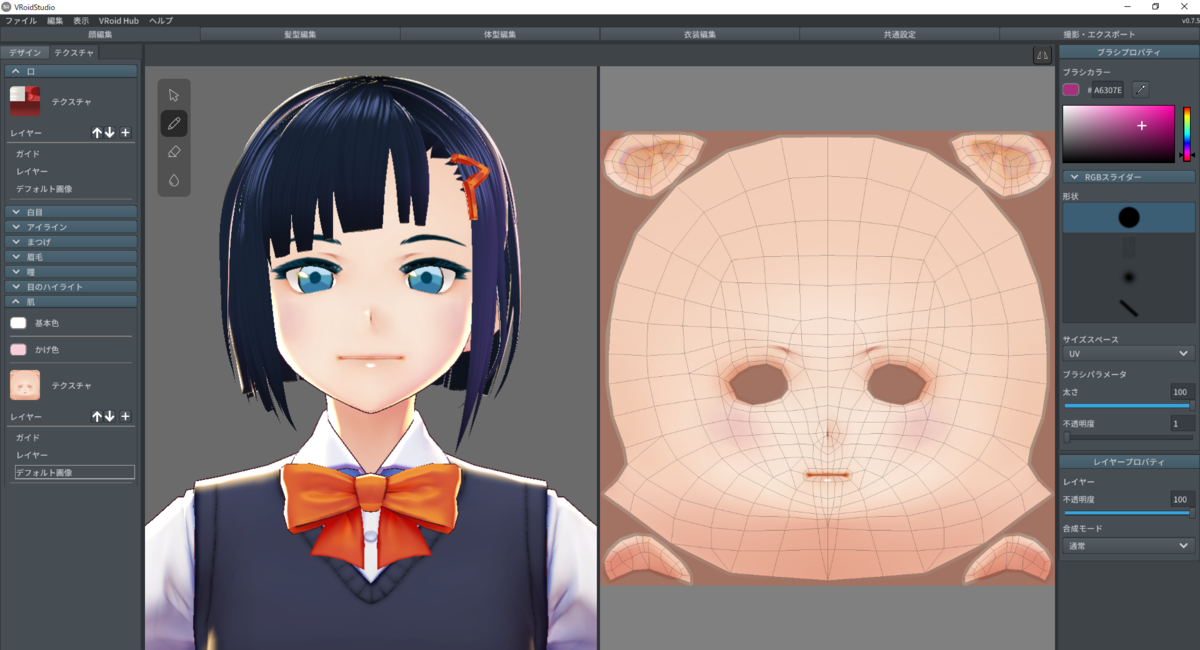
Task: Switch to the 撮影・エクスポート tab
Action: point(1100,34)
